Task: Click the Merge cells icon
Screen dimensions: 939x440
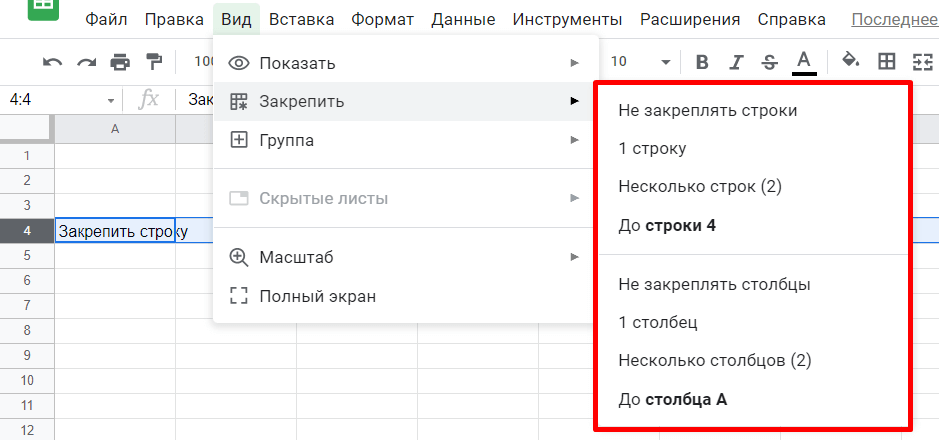Action: coord(923,62)
